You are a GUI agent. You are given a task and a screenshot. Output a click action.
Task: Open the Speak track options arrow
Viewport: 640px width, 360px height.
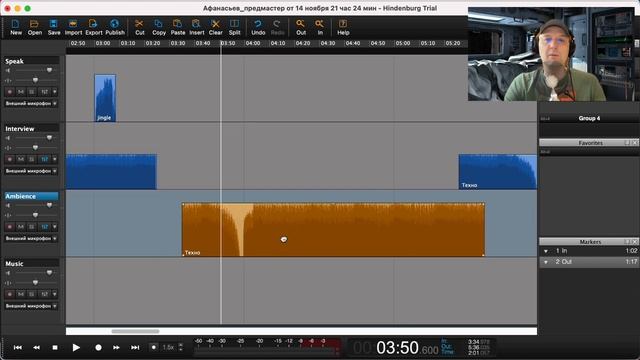coord(55,92)
